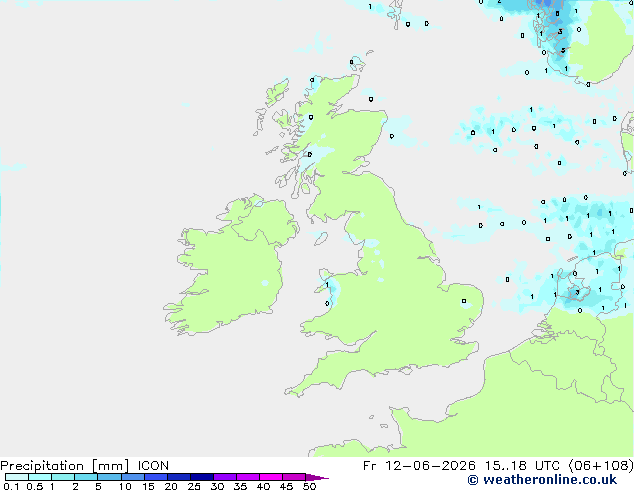
Task: Click the 'Fr 12-06-2026' date text
Action: pyautogui.click(x=419, y=466)
